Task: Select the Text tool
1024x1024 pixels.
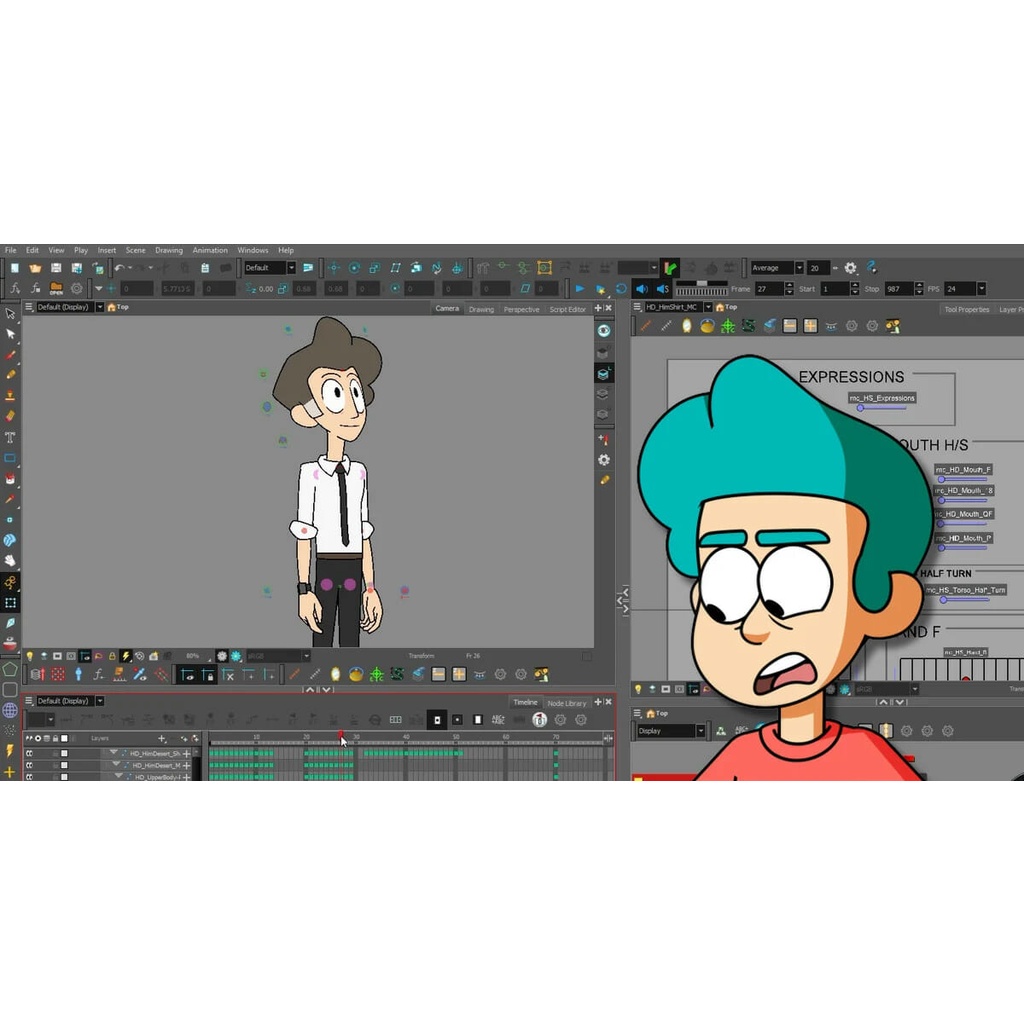Action: tap(10, 437)
